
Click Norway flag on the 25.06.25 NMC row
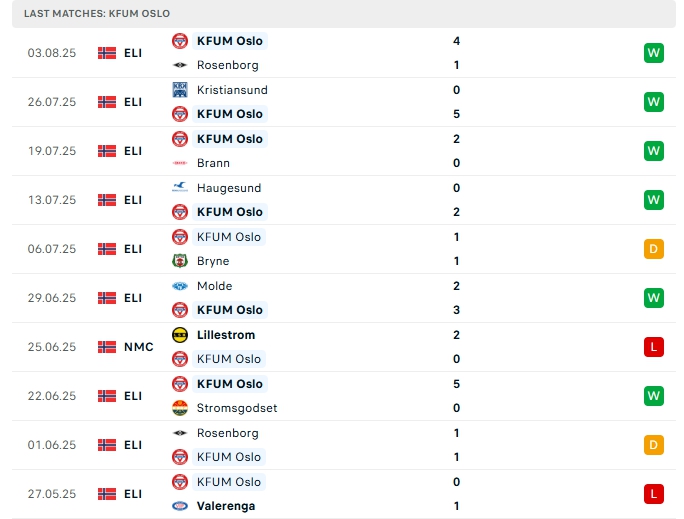point(107,347)
